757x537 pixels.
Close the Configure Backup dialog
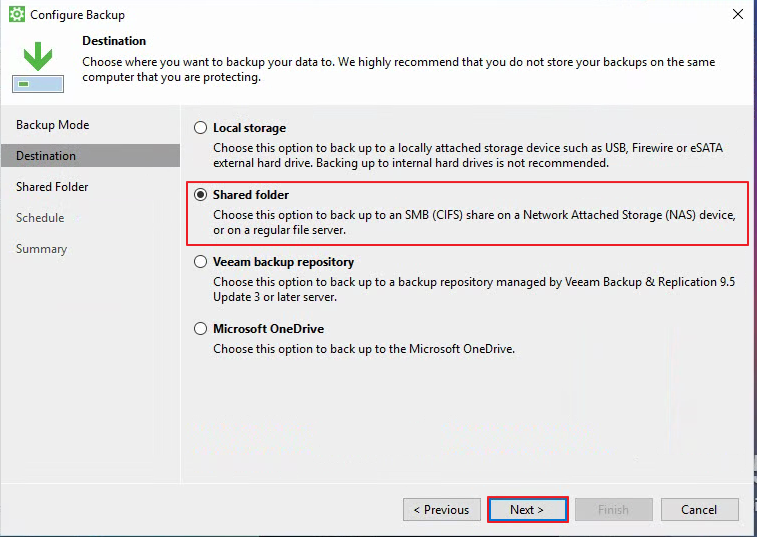tap(738, 14)
